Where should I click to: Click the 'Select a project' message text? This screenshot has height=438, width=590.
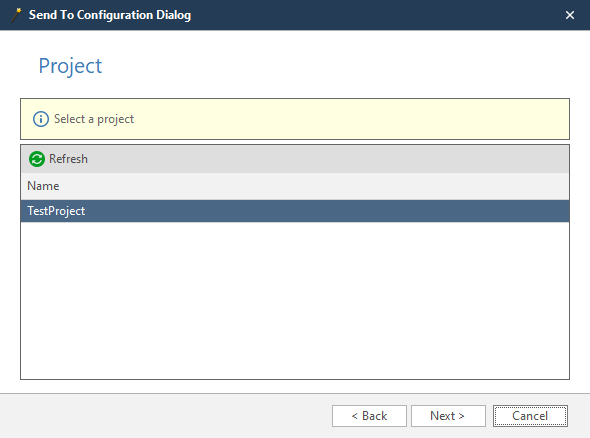coord(94,119)
